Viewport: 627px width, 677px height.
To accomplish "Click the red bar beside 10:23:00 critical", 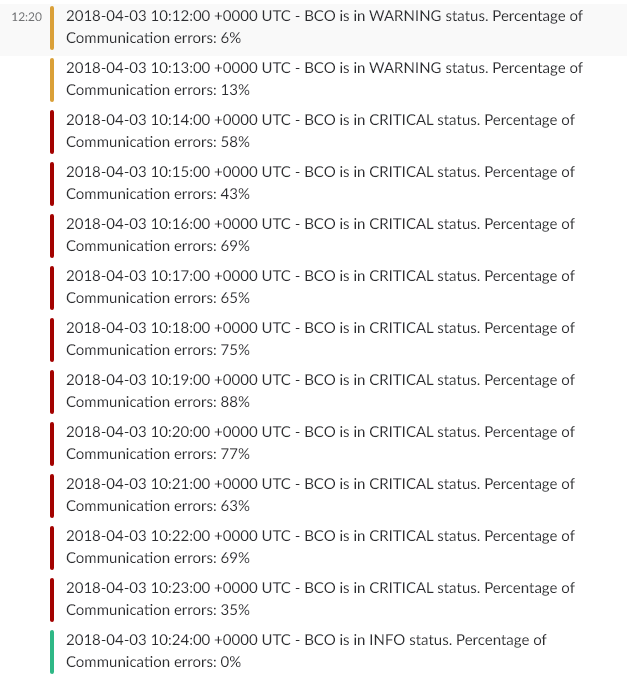I will pyautogui.click(x=52, y=600).
